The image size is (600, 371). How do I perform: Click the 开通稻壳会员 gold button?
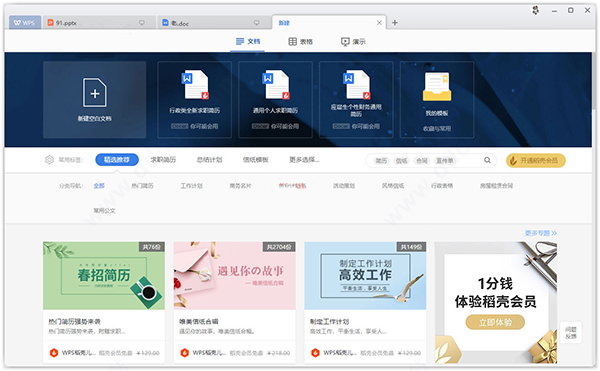(x=535, y=160)
